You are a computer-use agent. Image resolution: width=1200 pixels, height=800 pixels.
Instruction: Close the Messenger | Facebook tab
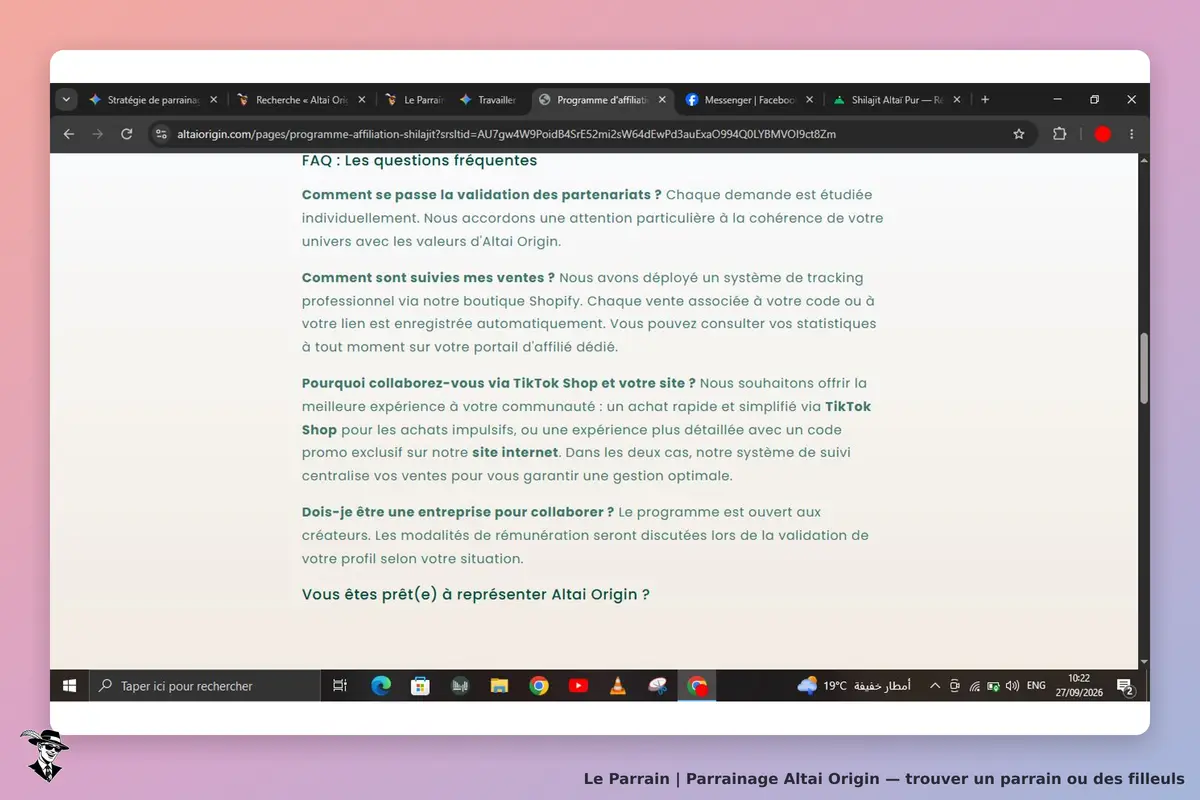click(810, 100)
